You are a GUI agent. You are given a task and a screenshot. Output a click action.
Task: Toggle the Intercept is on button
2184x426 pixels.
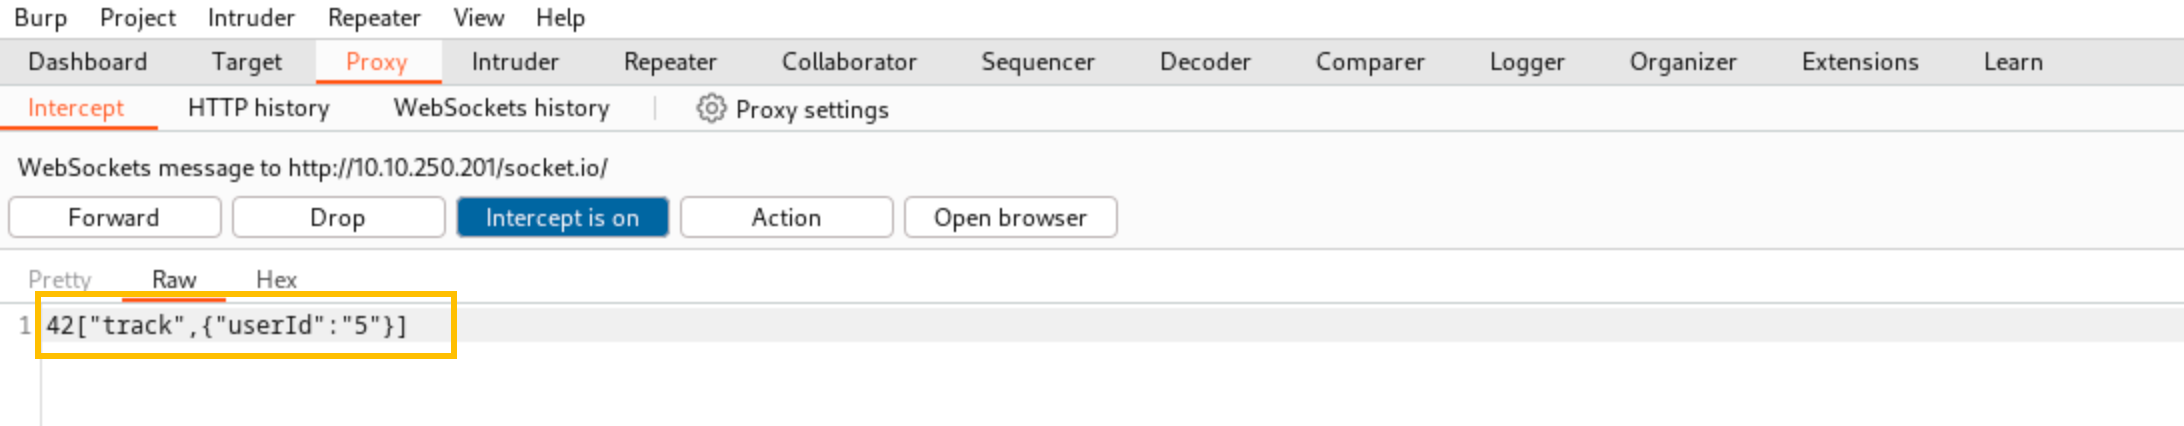(x=562, y=217)
